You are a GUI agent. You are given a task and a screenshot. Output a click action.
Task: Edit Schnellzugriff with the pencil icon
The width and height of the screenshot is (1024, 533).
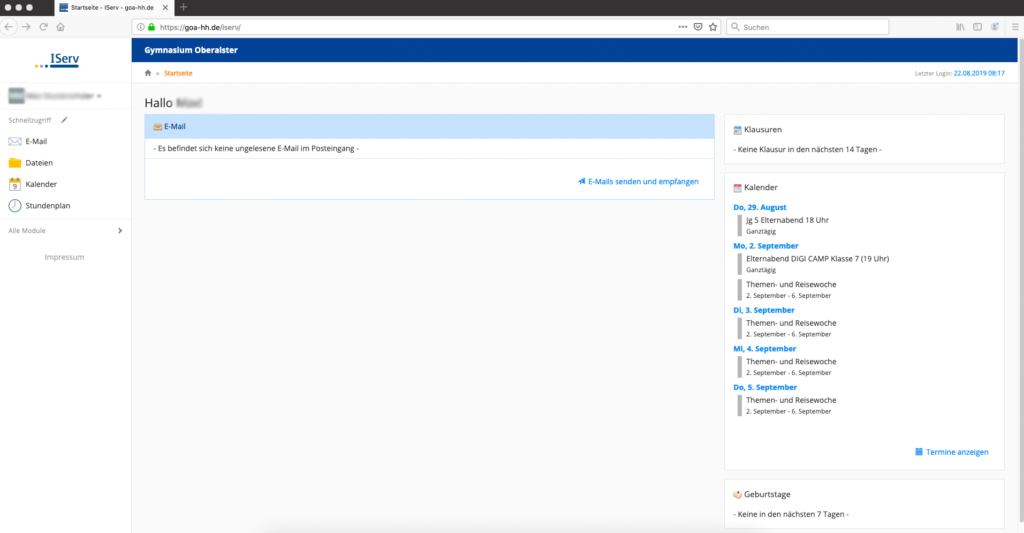[64, 120]
